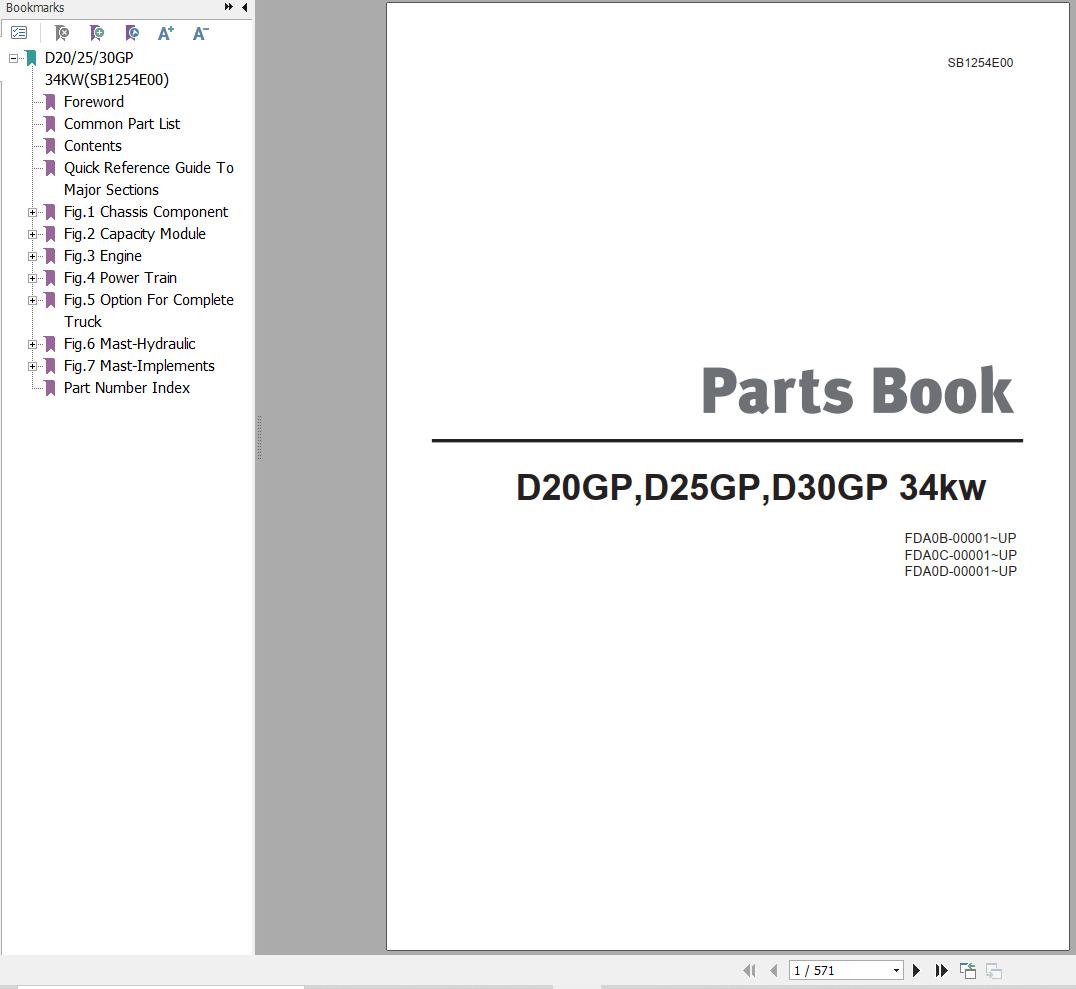Go to the first page

click(749, 970)
